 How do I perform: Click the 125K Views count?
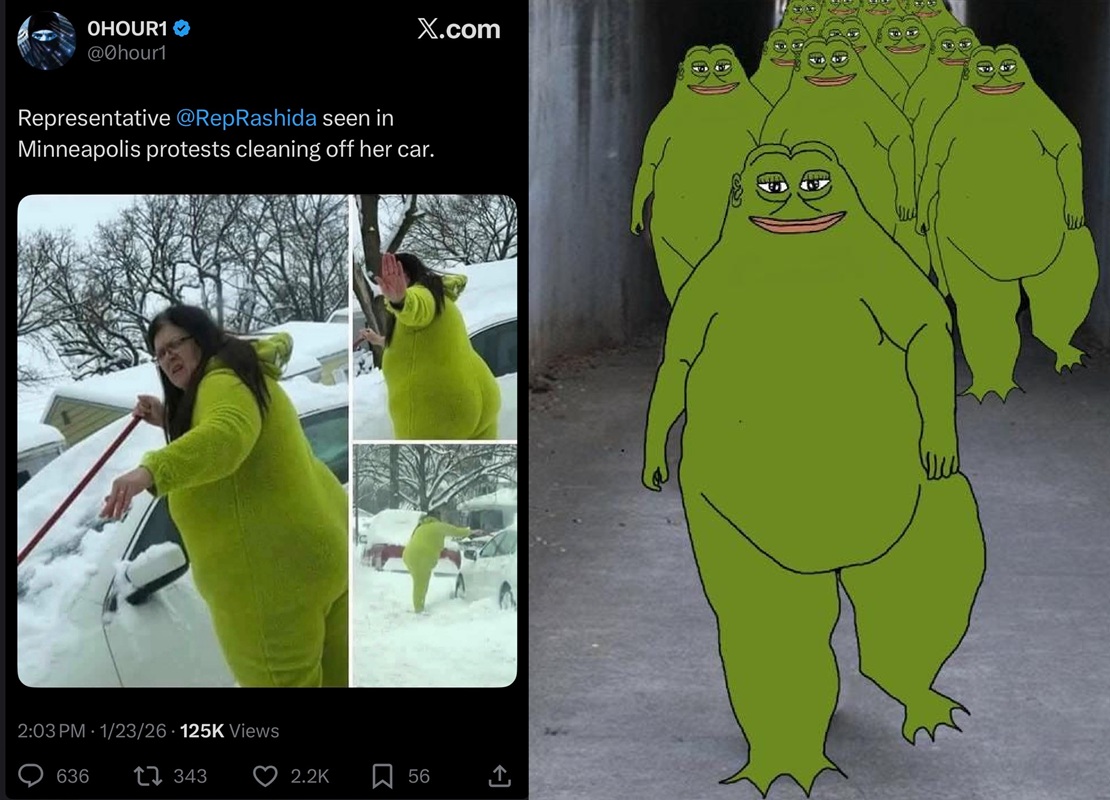tap(229, 731)
